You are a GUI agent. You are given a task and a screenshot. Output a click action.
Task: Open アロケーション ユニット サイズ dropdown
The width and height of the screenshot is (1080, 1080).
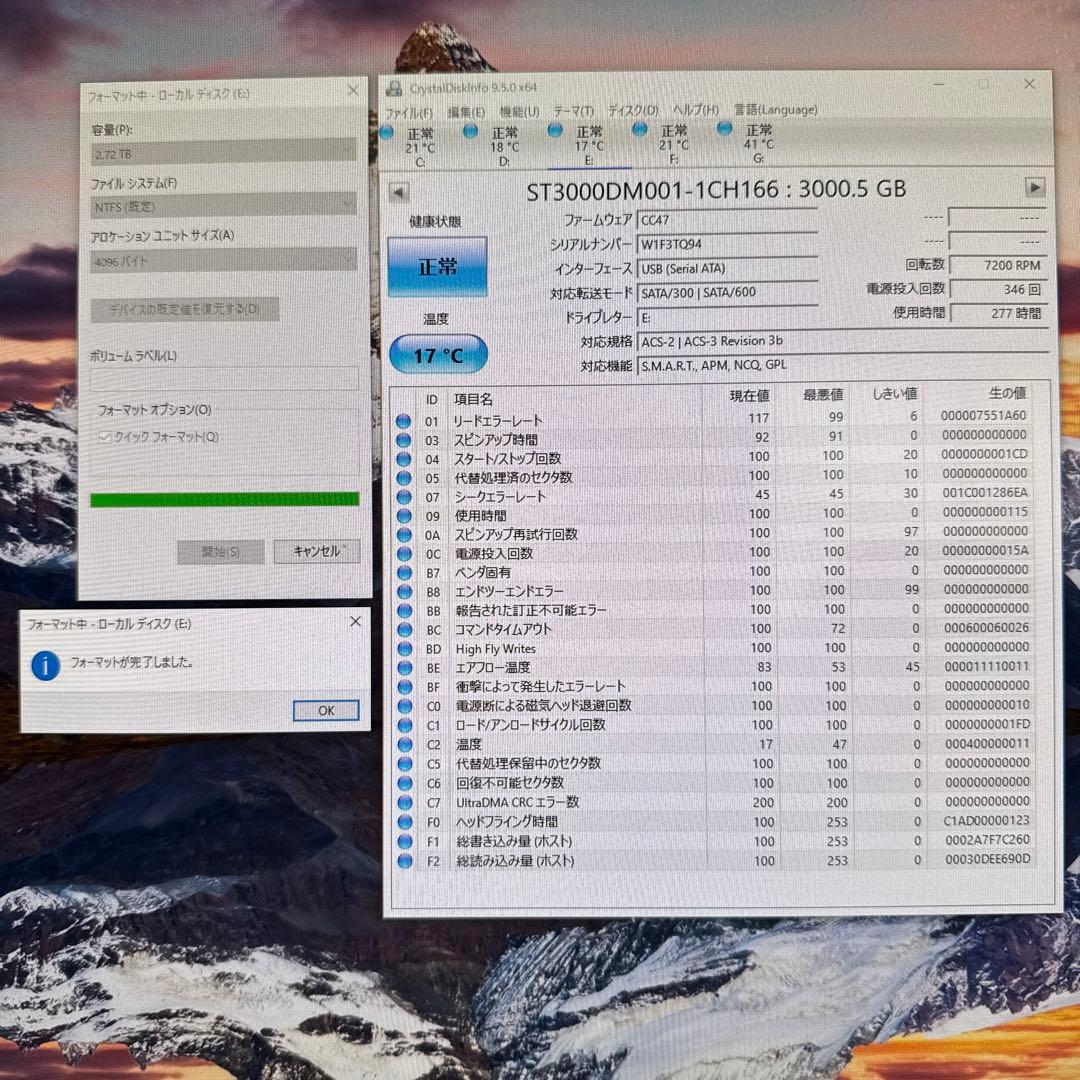(224, 260)
